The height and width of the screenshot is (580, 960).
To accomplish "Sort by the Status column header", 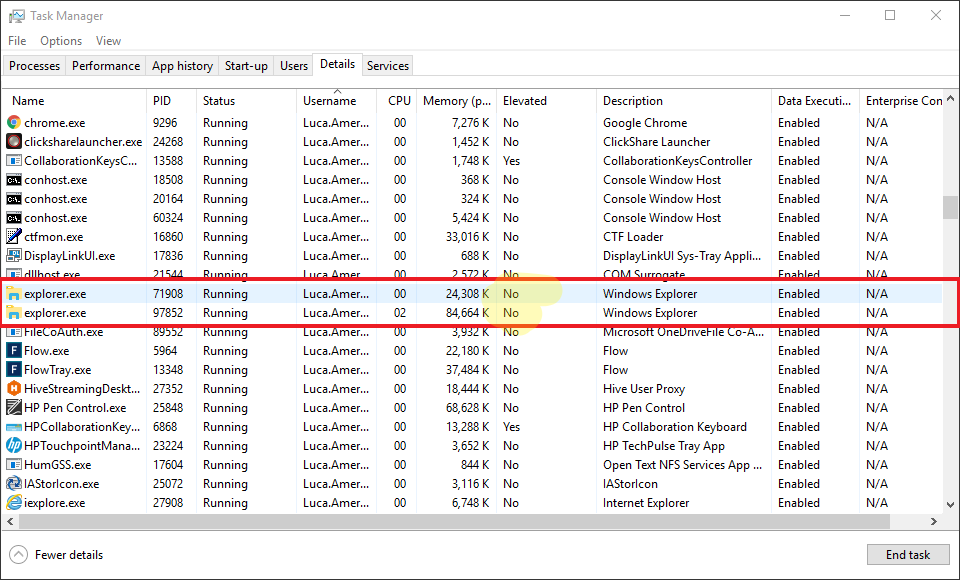I will click(x=246, y=101).
